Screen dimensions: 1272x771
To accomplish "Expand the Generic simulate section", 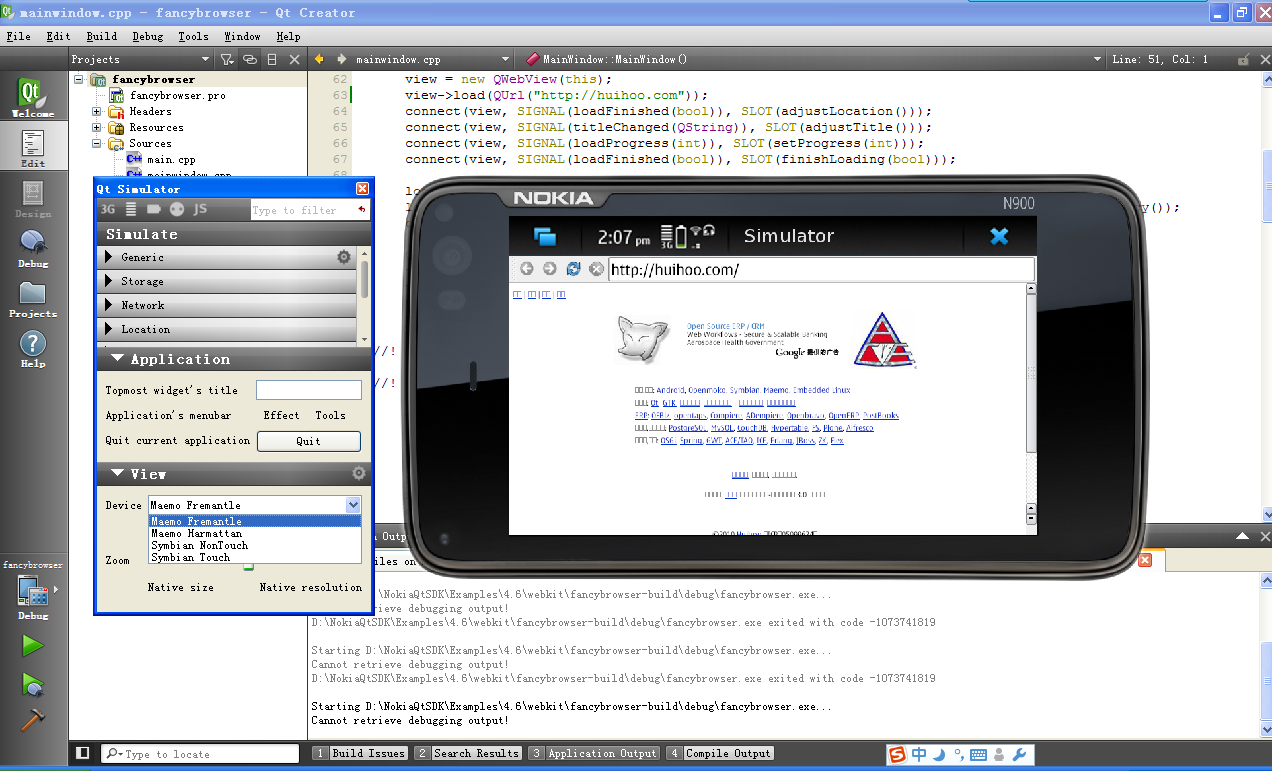I will (x=109, y=257).
